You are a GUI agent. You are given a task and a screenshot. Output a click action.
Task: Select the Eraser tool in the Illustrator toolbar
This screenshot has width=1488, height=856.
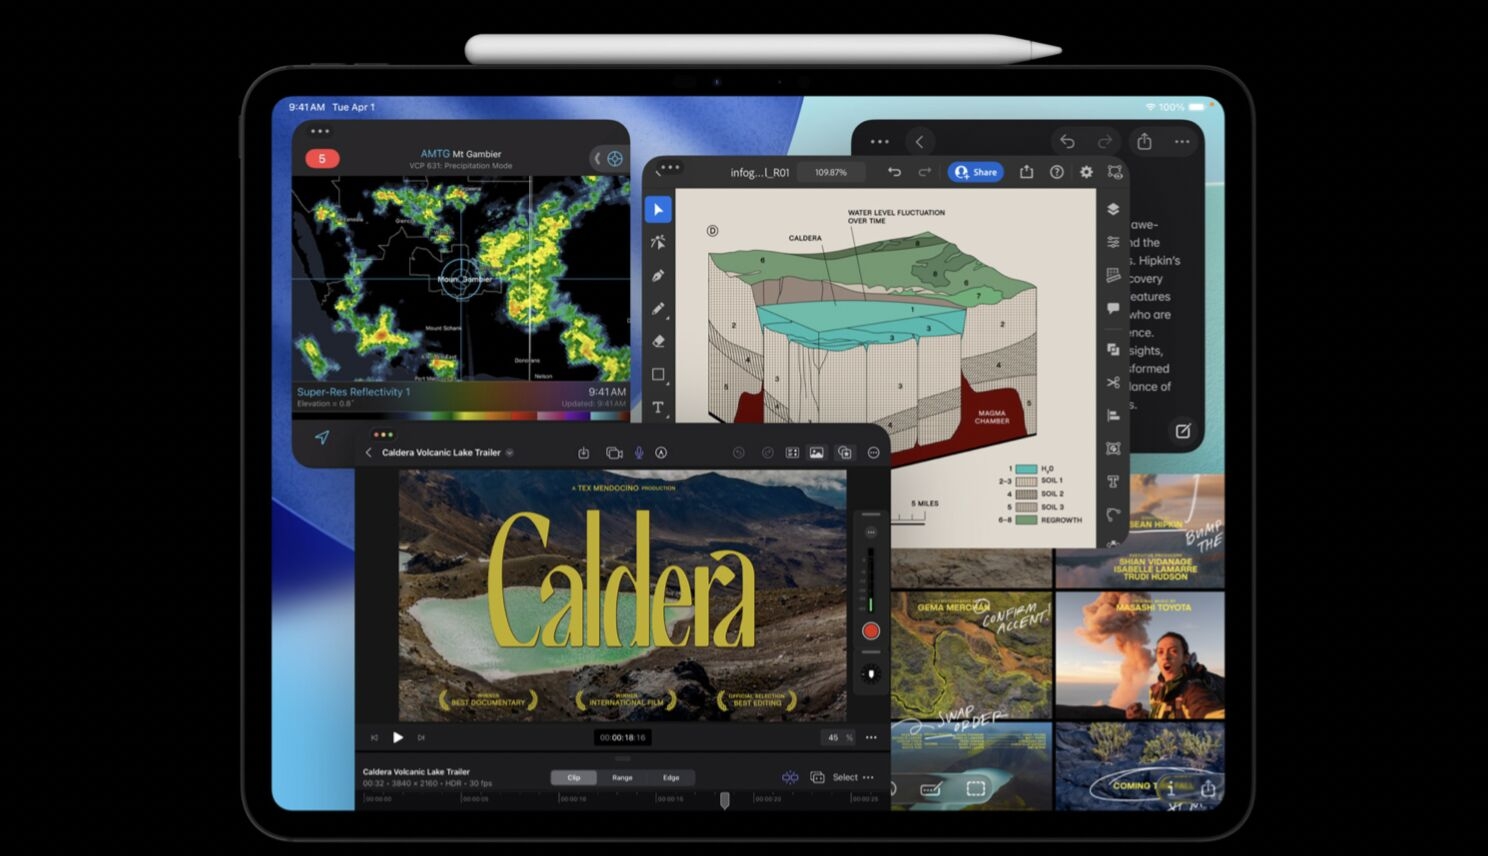click(658, 341)
